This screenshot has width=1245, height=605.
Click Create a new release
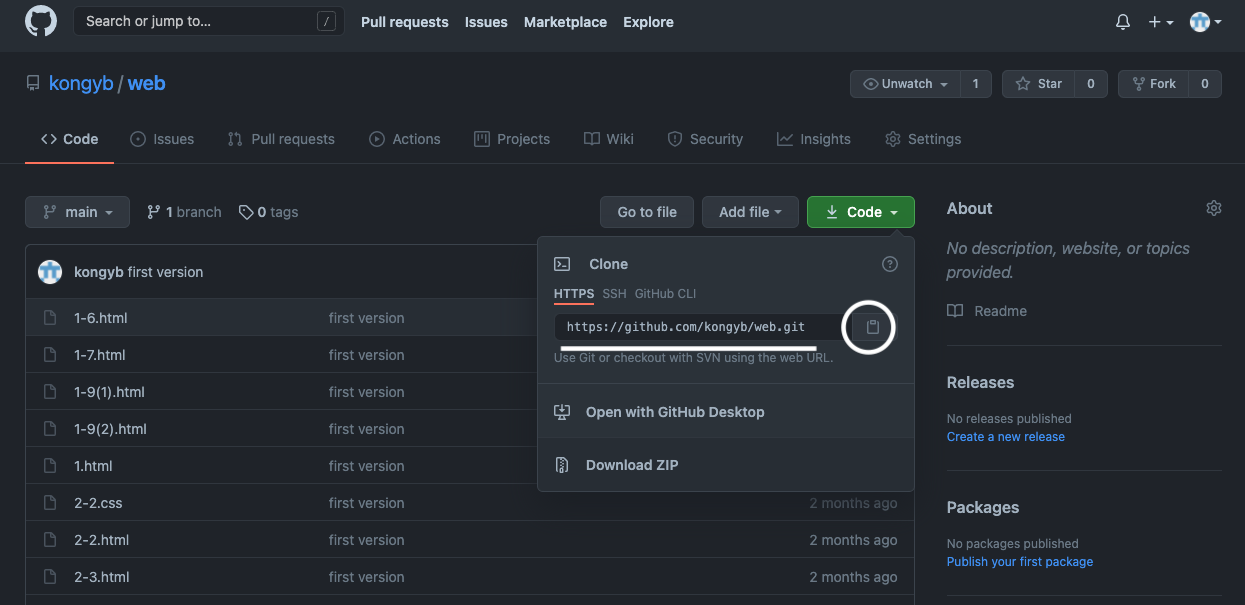(1006, 437)
